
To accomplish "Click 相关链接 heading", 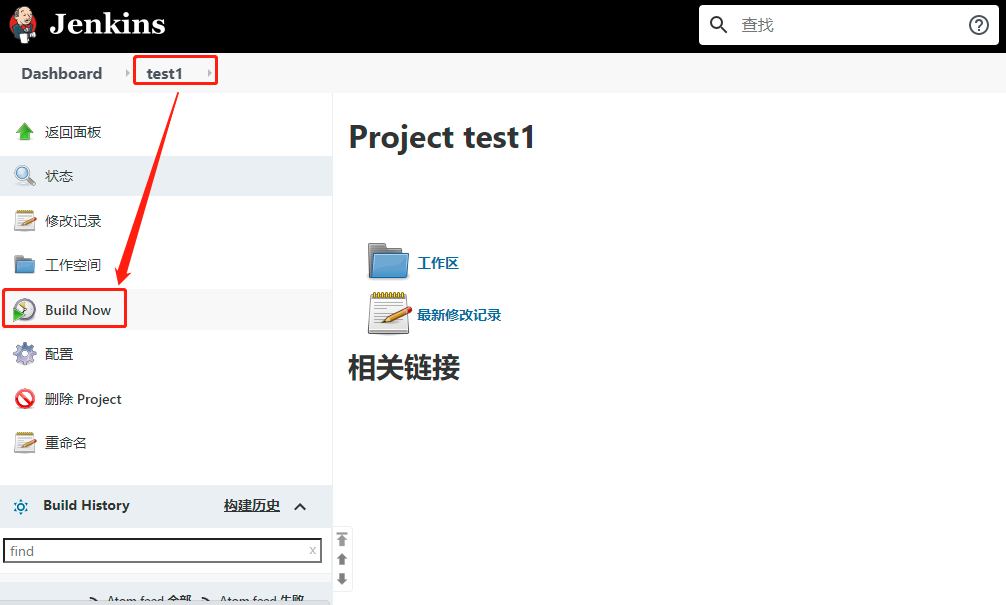I will 404,368.
